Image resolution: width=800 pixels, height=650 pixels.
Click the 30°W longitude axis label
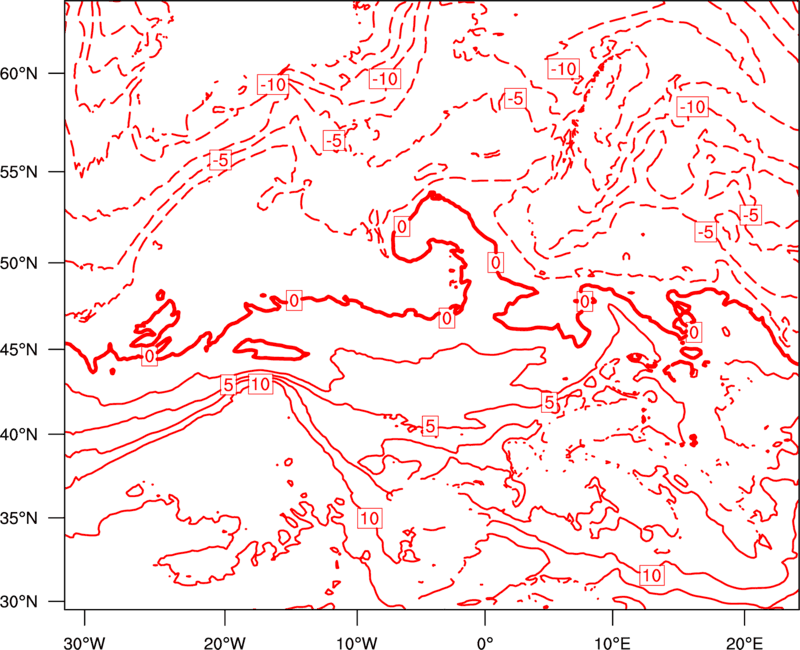(85, 643)
